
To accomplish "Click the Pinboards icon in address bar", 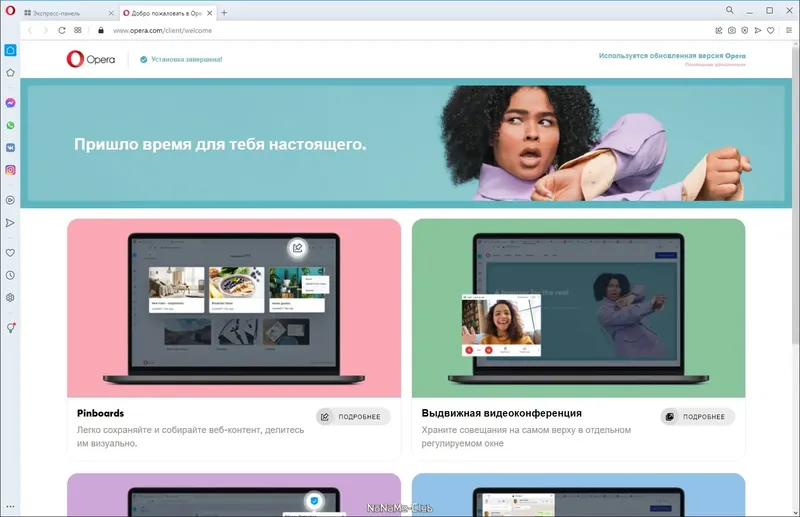I will [x=719, y=31].
